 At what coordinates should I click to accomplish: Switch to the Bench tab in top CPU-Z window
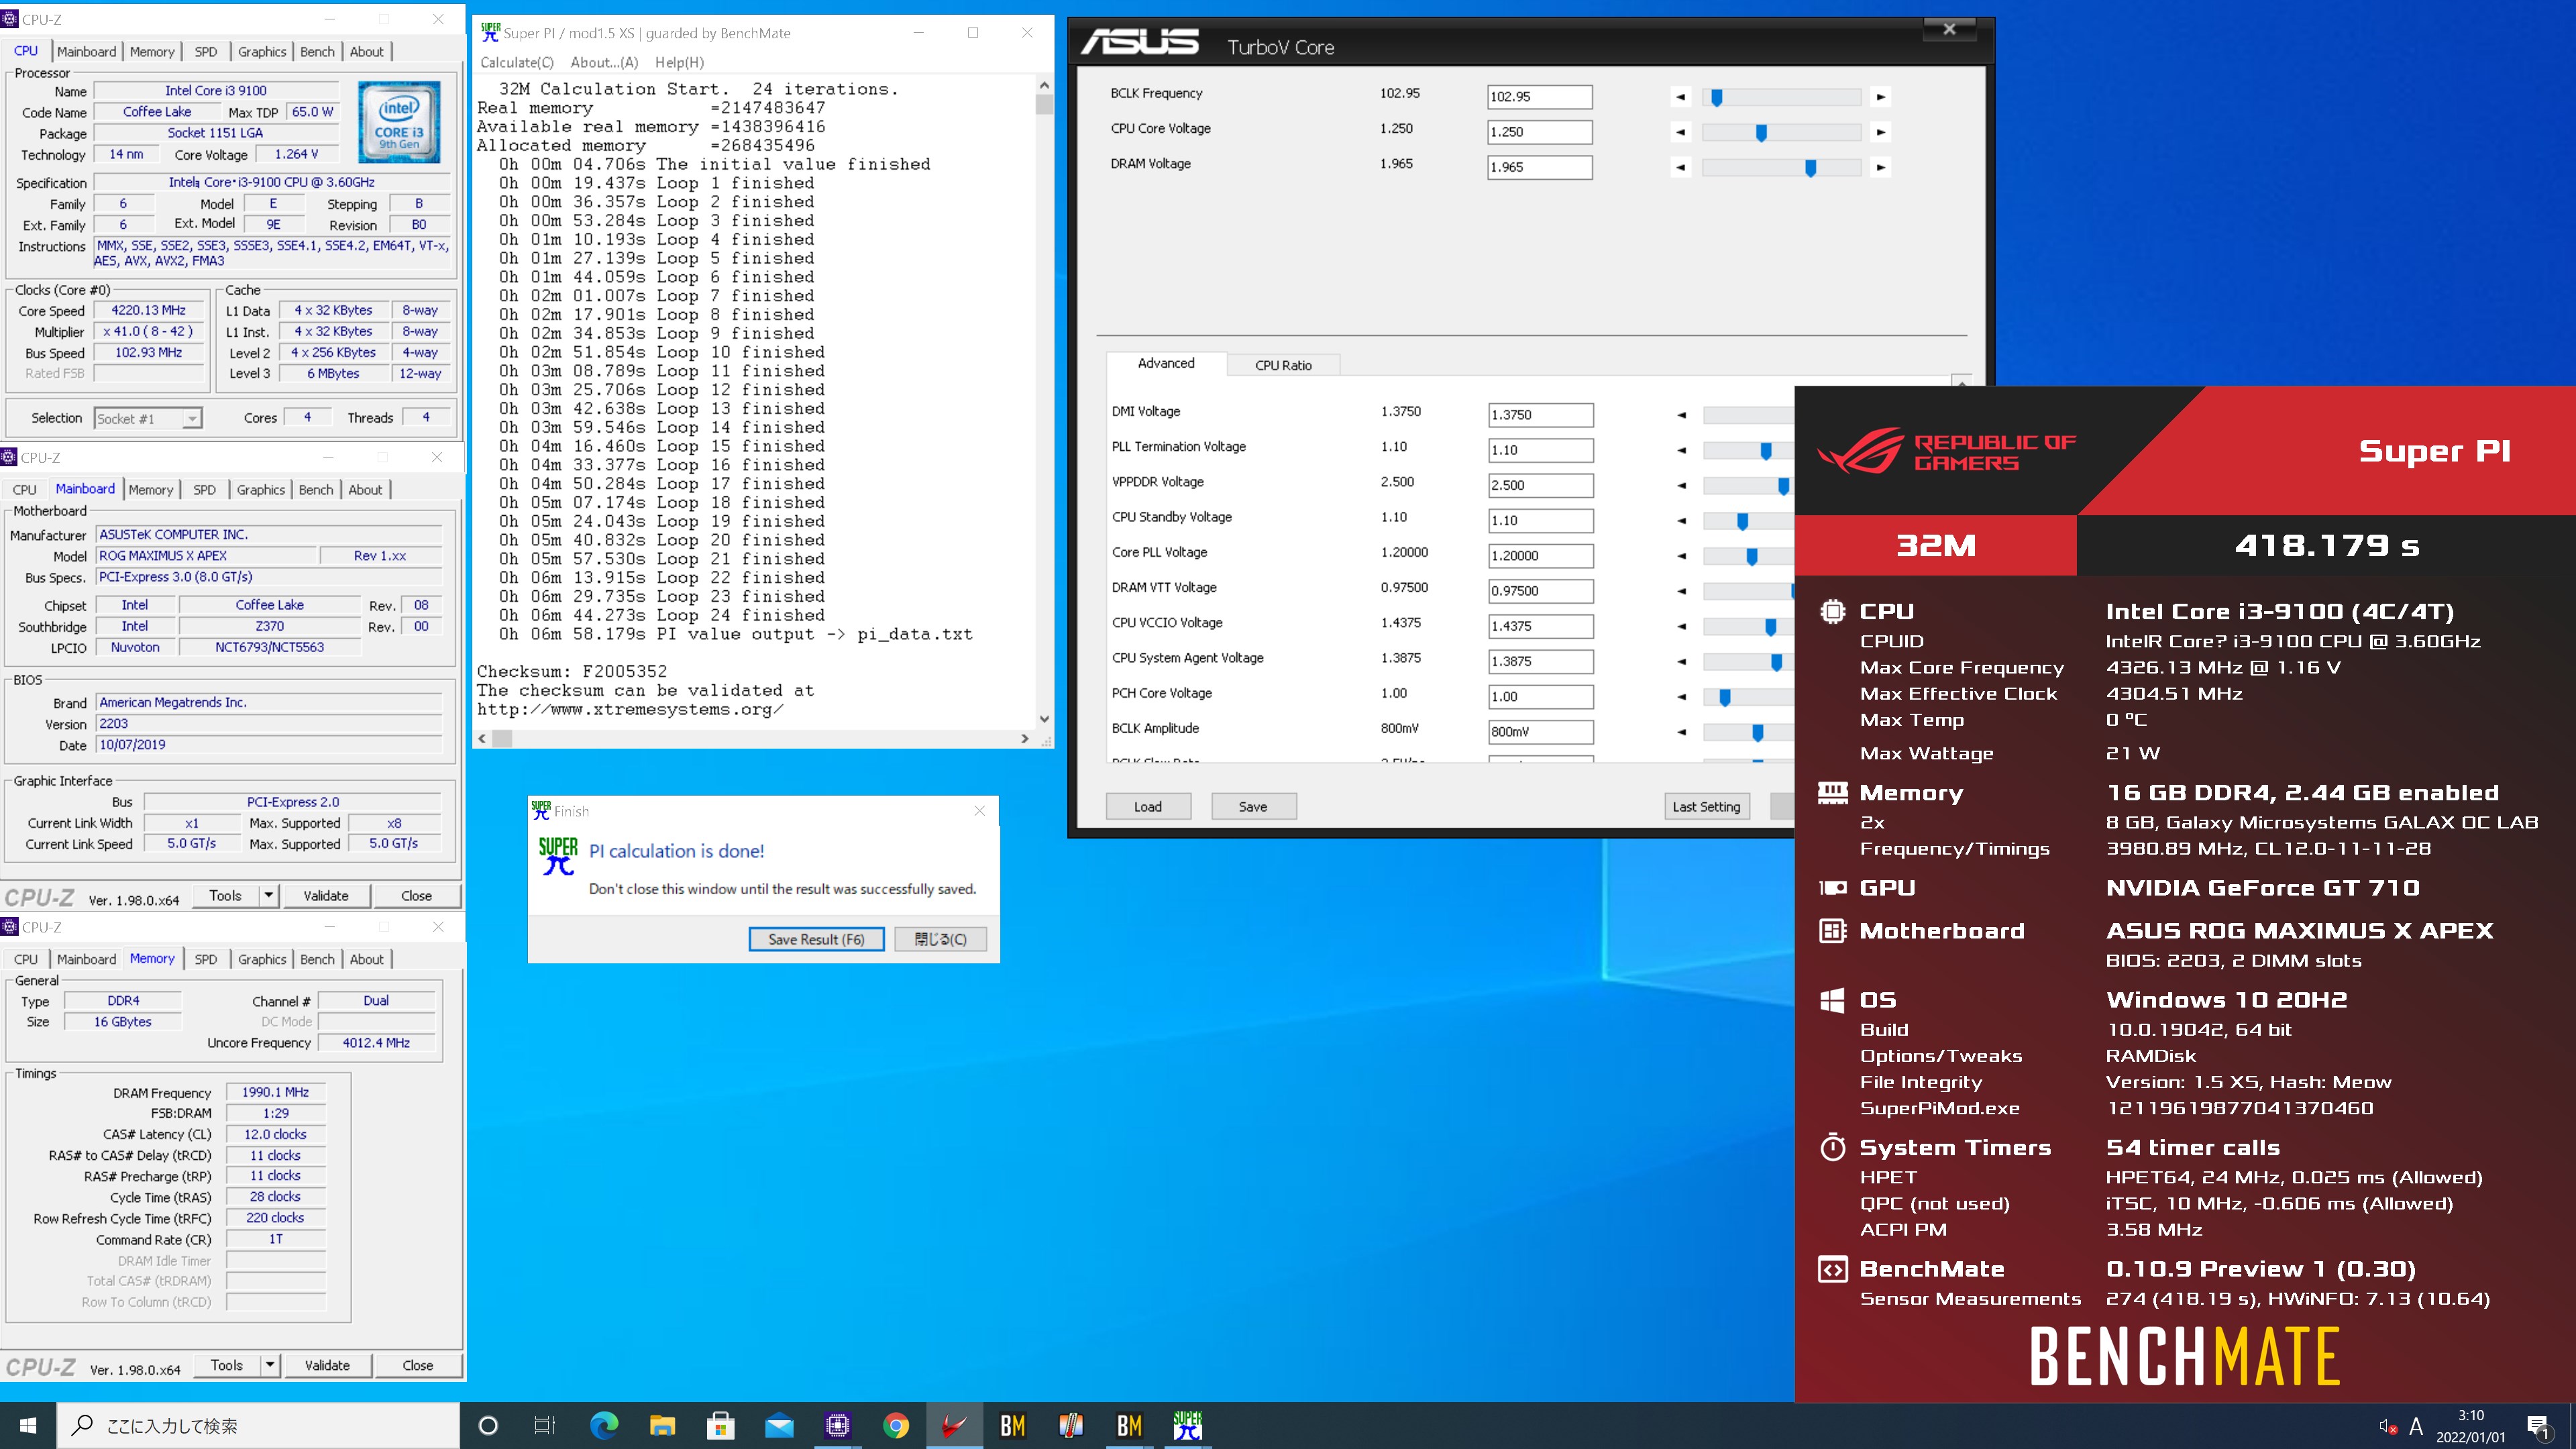(x=317, y=52)
